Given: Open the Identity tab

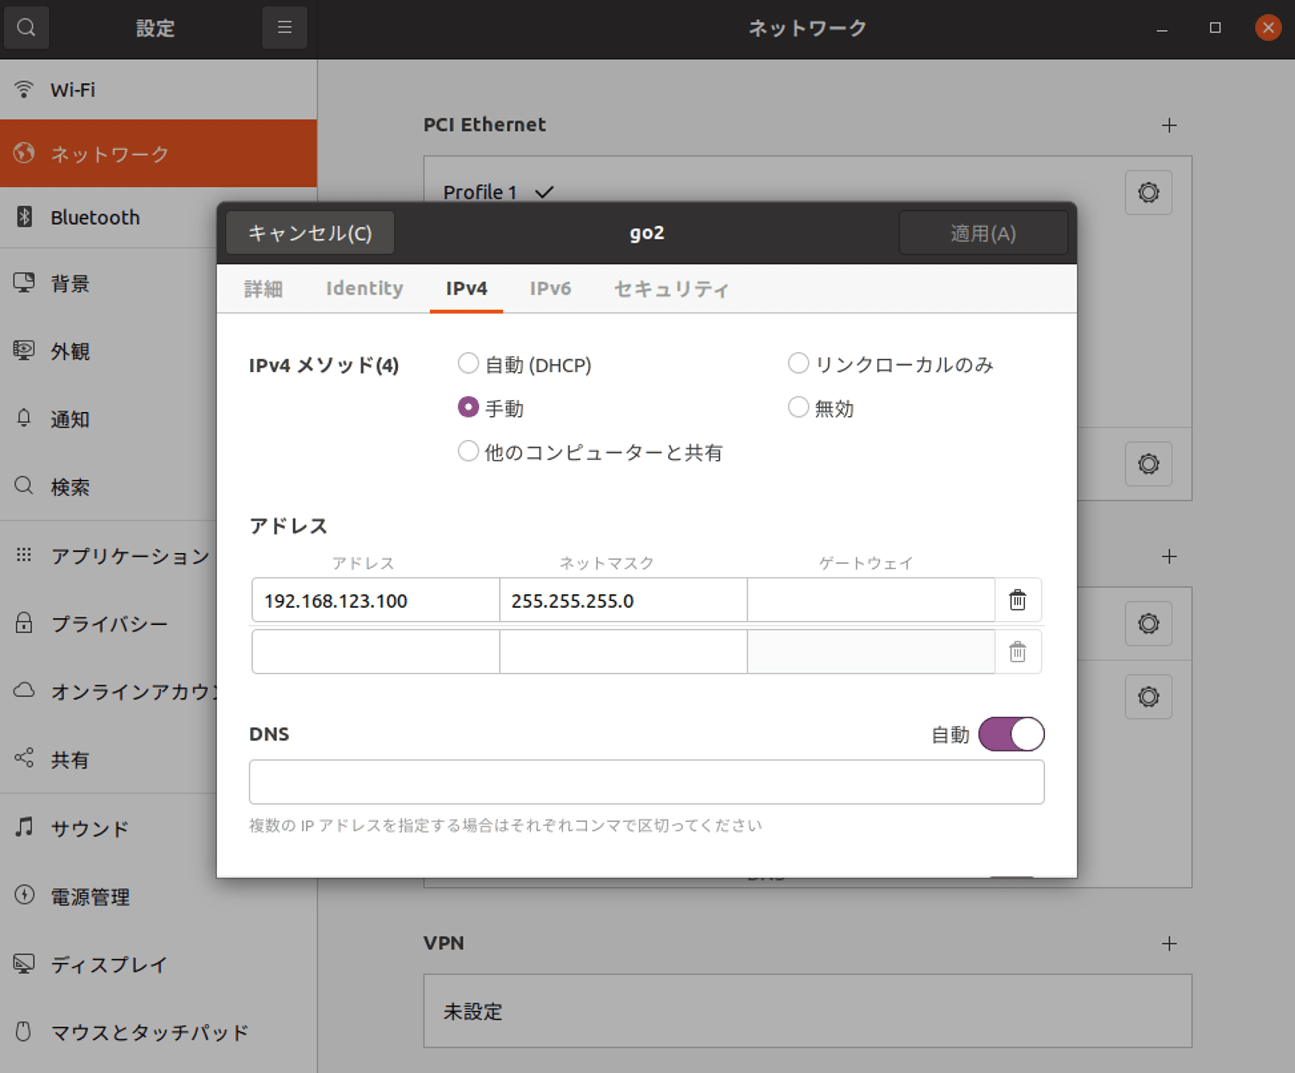Looking at the screenshot, I should pos(364,289).
